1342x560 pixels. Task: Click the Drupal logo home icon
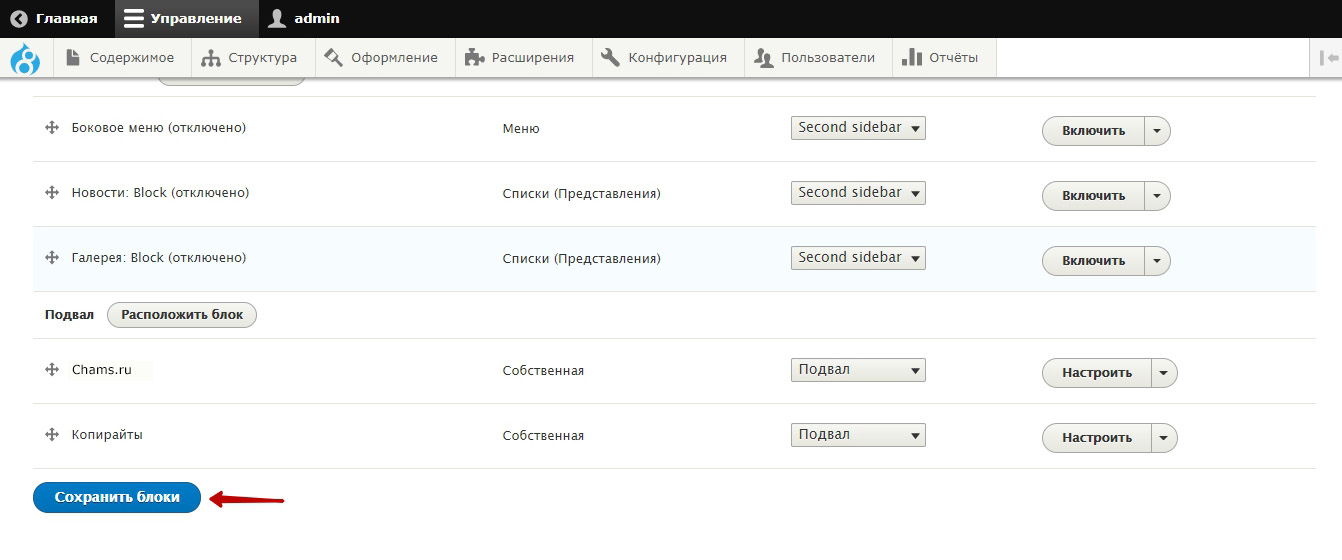pyautogui.click(x=25, y=59)
